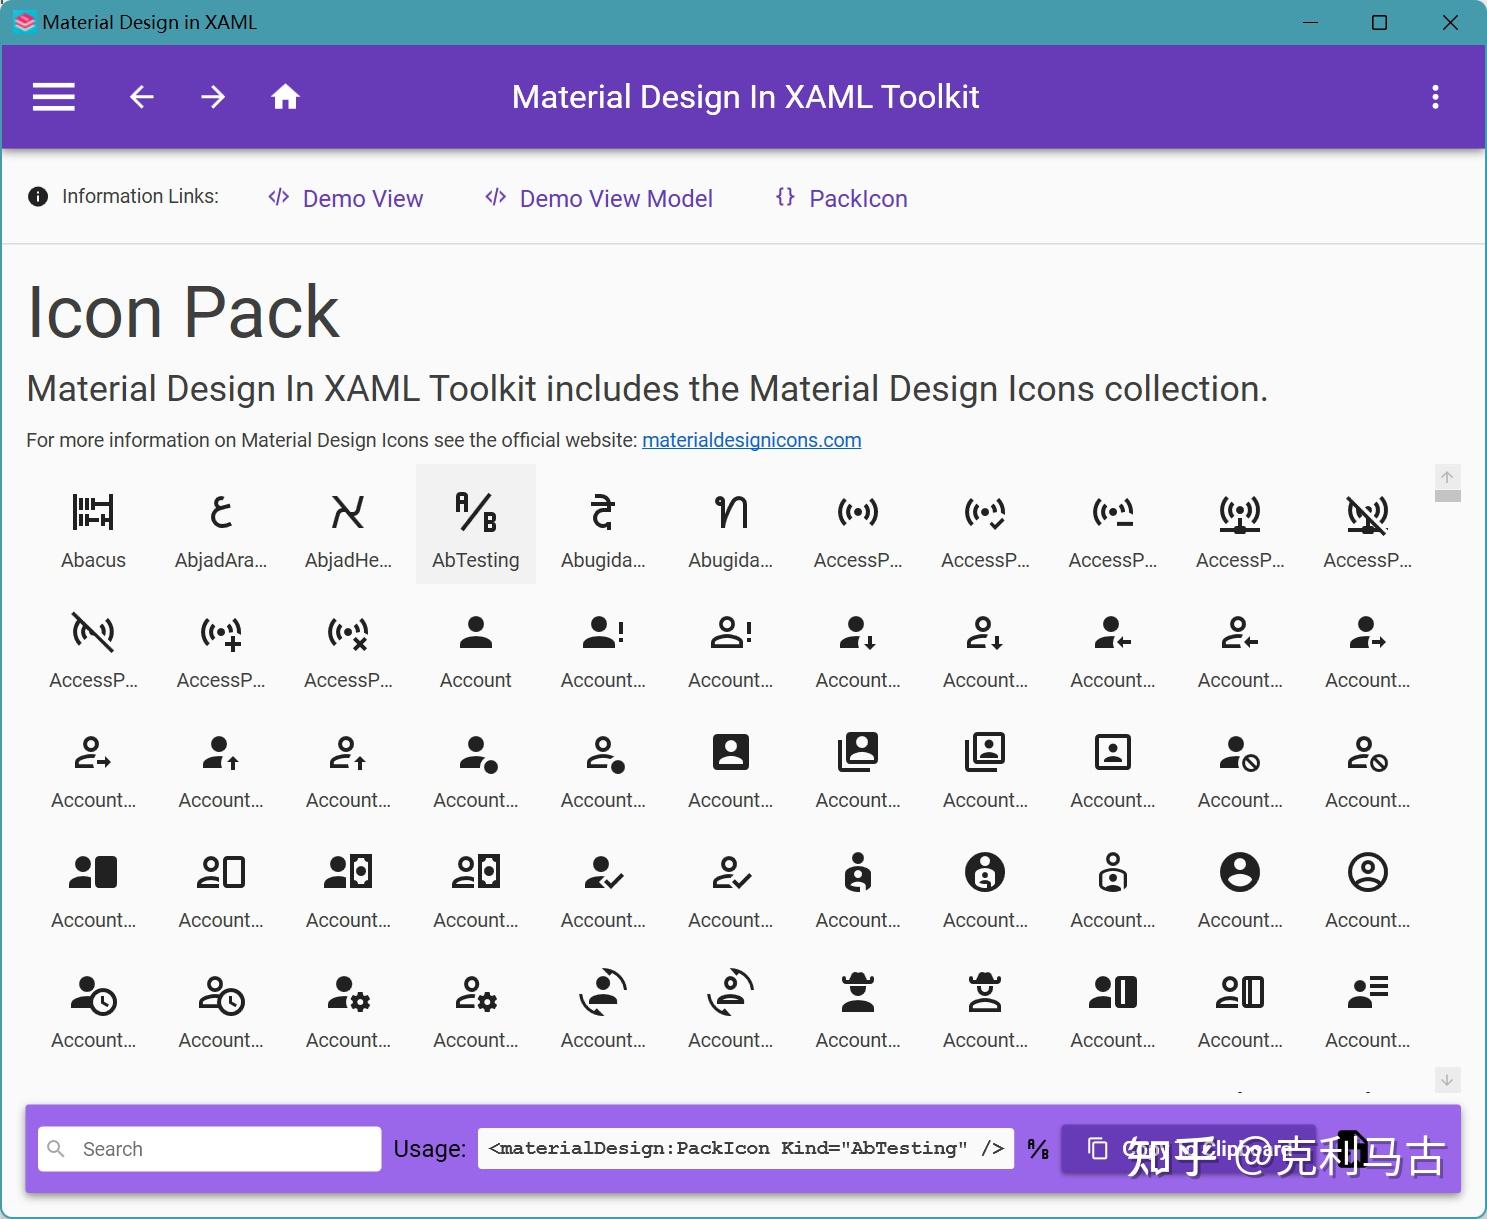Screen dimensions: 1487x1219
Task: Pick the plain Account person icon
Action: (x=476, y=644)
